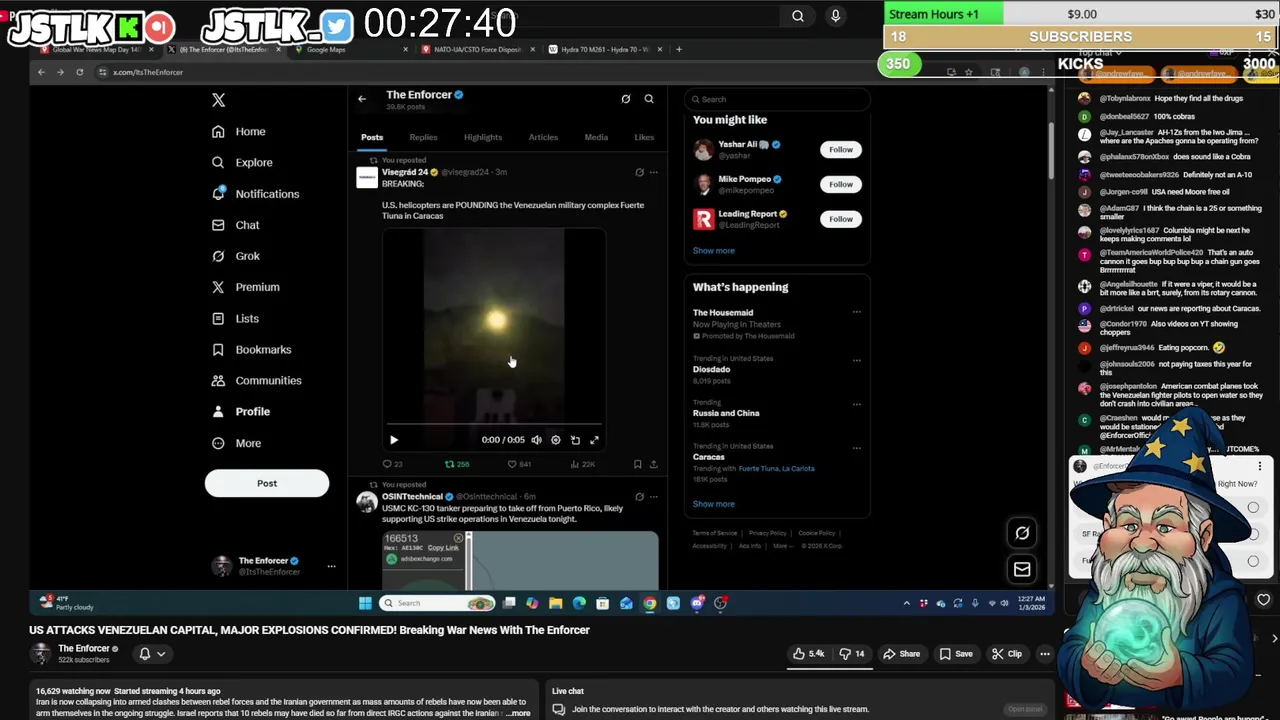The image size is (1280, 720).
Task: Open Home in the X sidebar
Action: click(238, 132)
